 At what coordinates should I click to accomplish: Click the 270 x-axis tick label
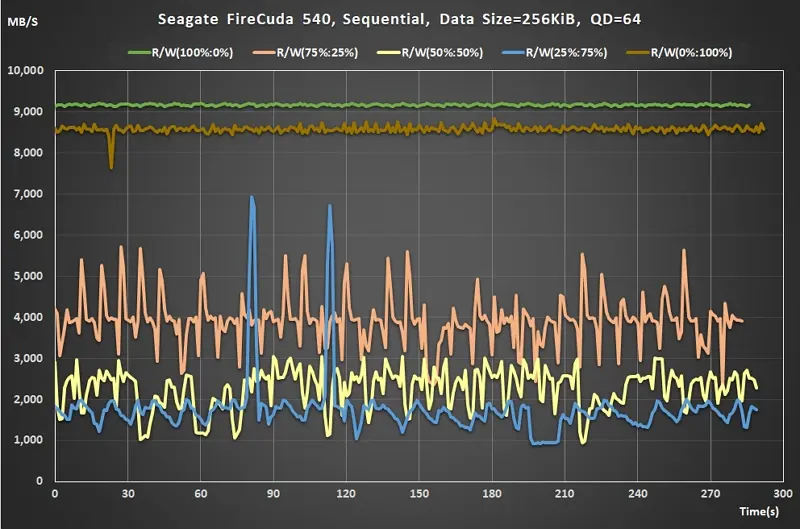coord(711,494)
